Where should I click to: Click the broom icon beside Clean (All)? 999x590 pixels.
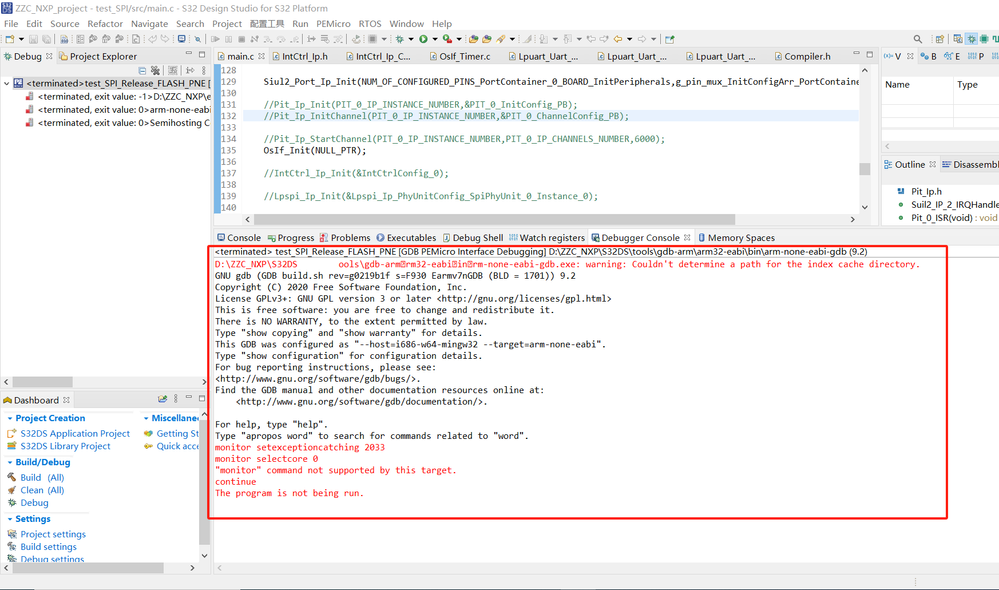click(11, 490)
